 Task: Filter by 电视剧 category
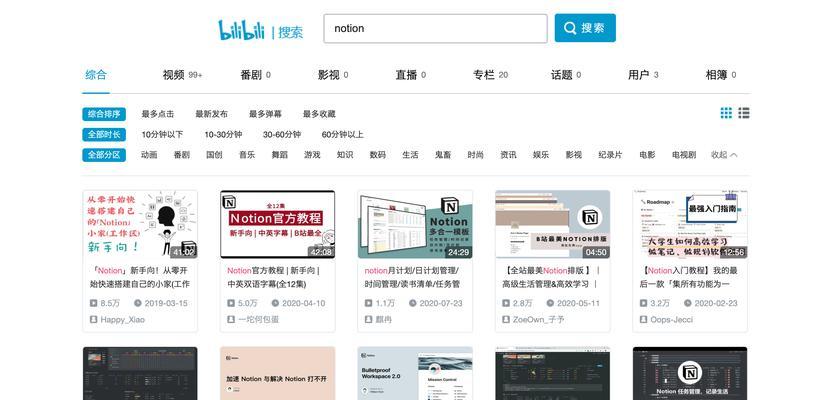(x=684, y=155)
